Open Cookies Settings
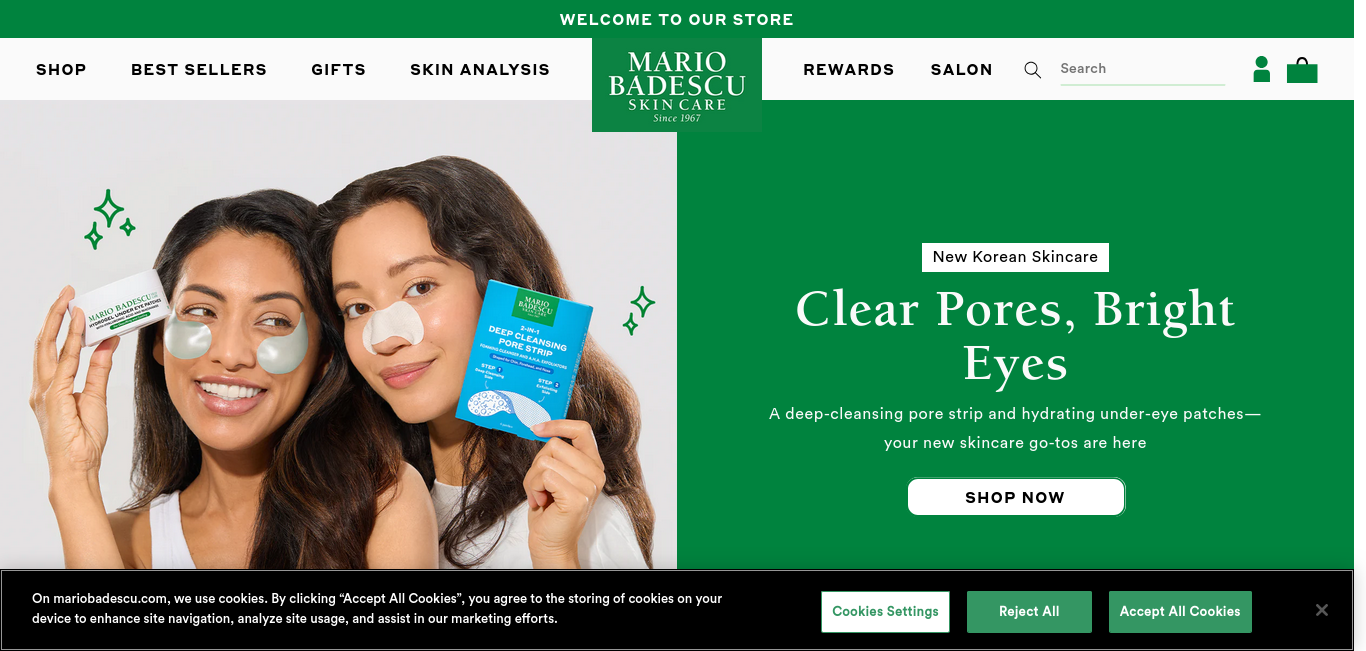The width and height of the screenshot is (1366, 651). [885, 611]
